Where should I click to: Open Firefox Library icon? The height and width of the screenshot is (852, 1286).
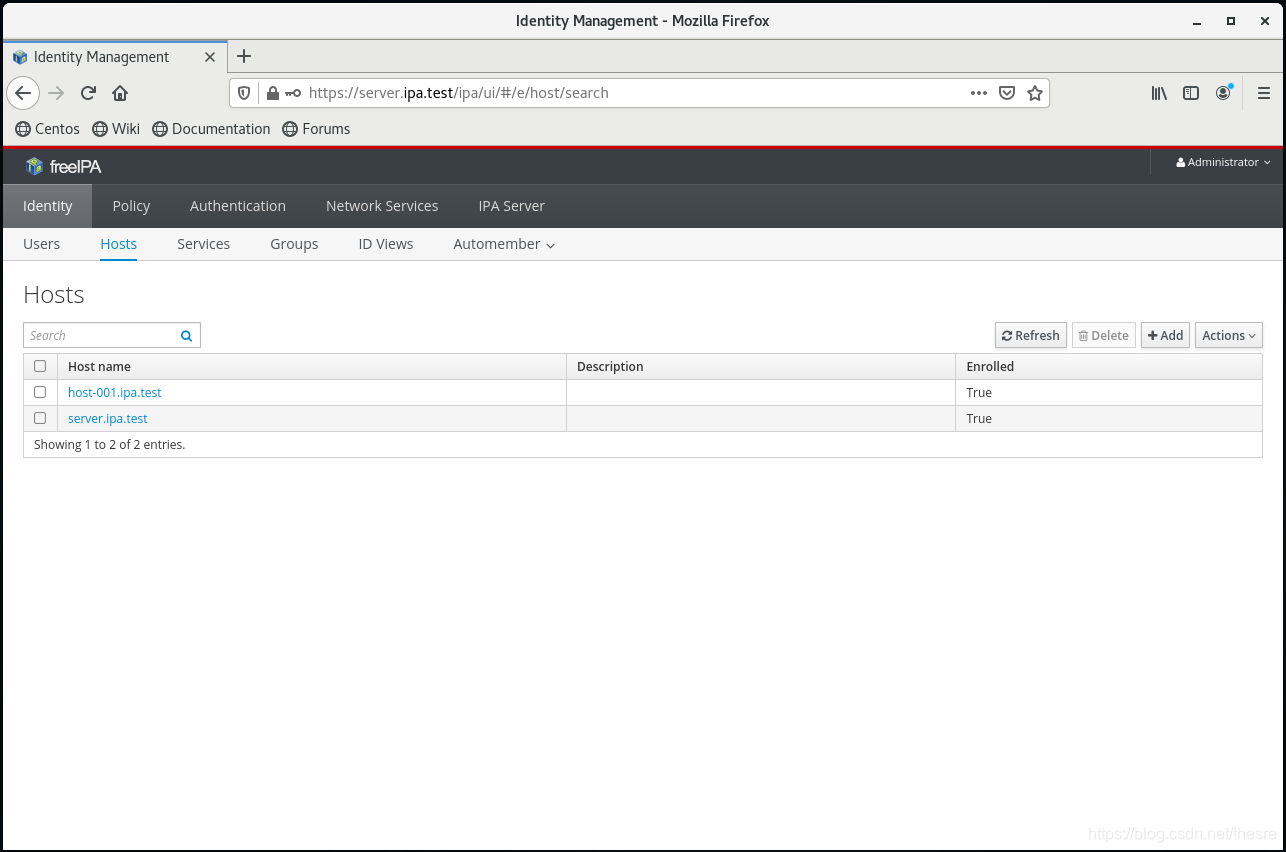click(x=1159, y=93)
